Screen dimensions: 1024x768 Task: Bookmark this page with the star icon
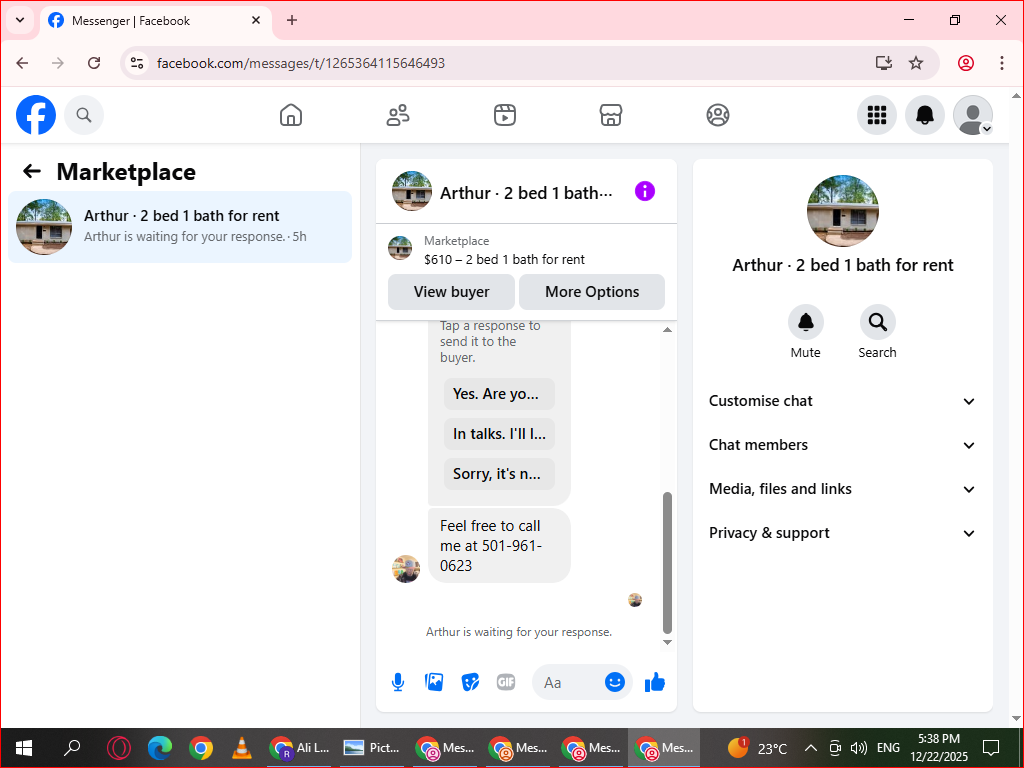tap(916, 63)
